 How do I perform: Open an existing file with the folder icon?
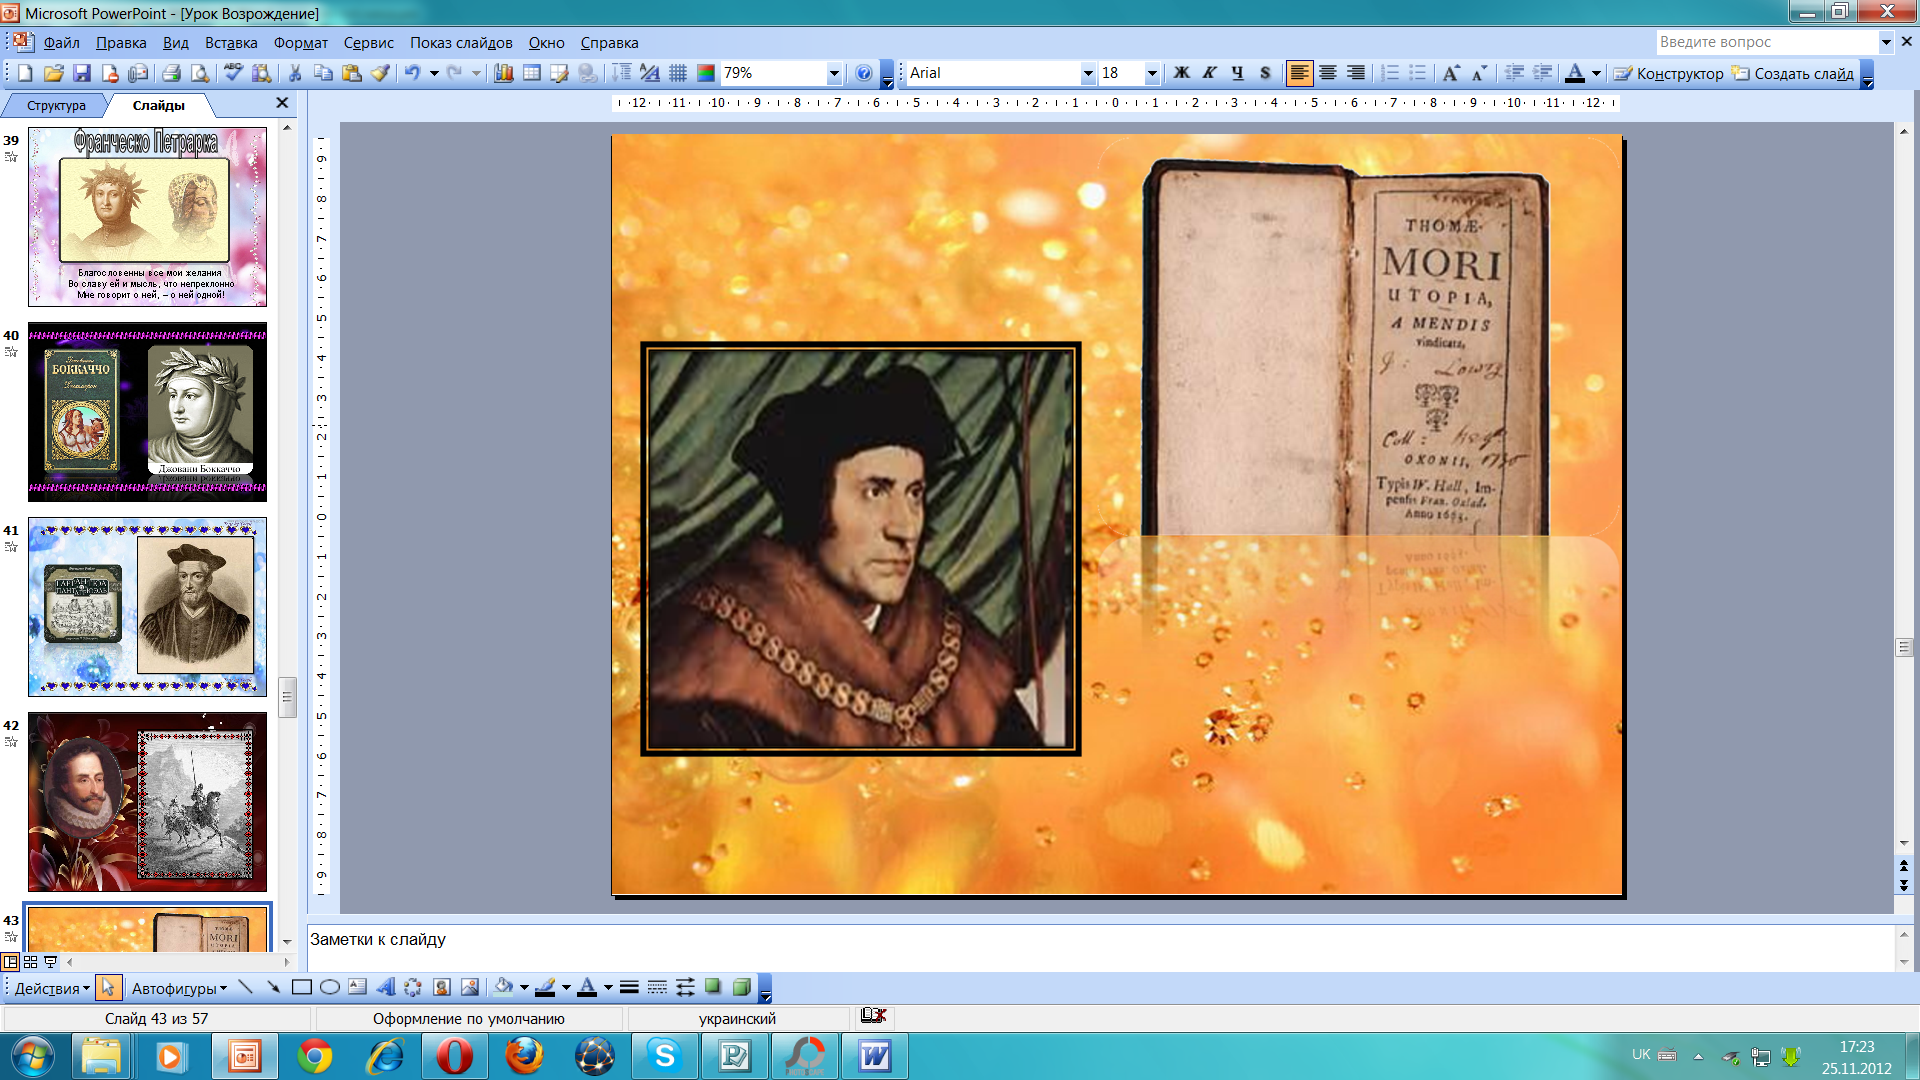click(x=54, y=73)
